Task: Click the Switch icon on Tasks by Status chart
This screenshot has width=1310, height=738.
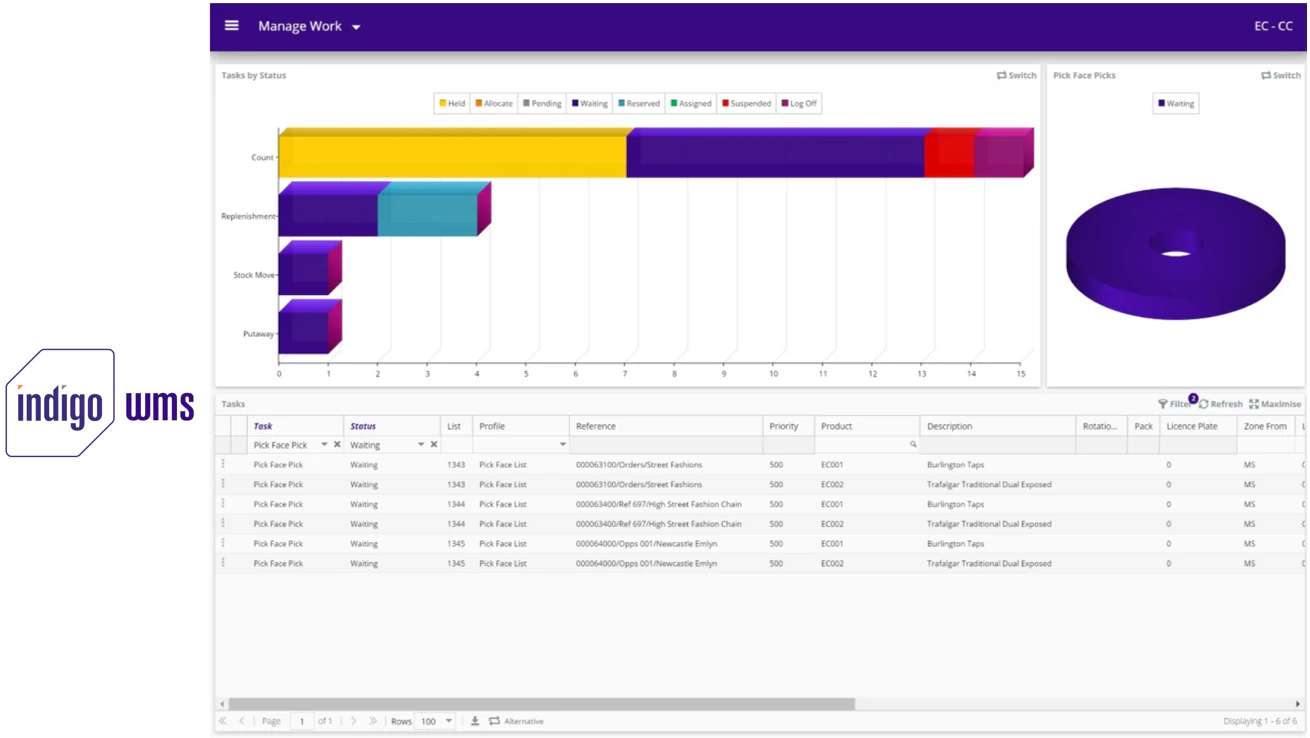Action: (x=1013, y=75)
